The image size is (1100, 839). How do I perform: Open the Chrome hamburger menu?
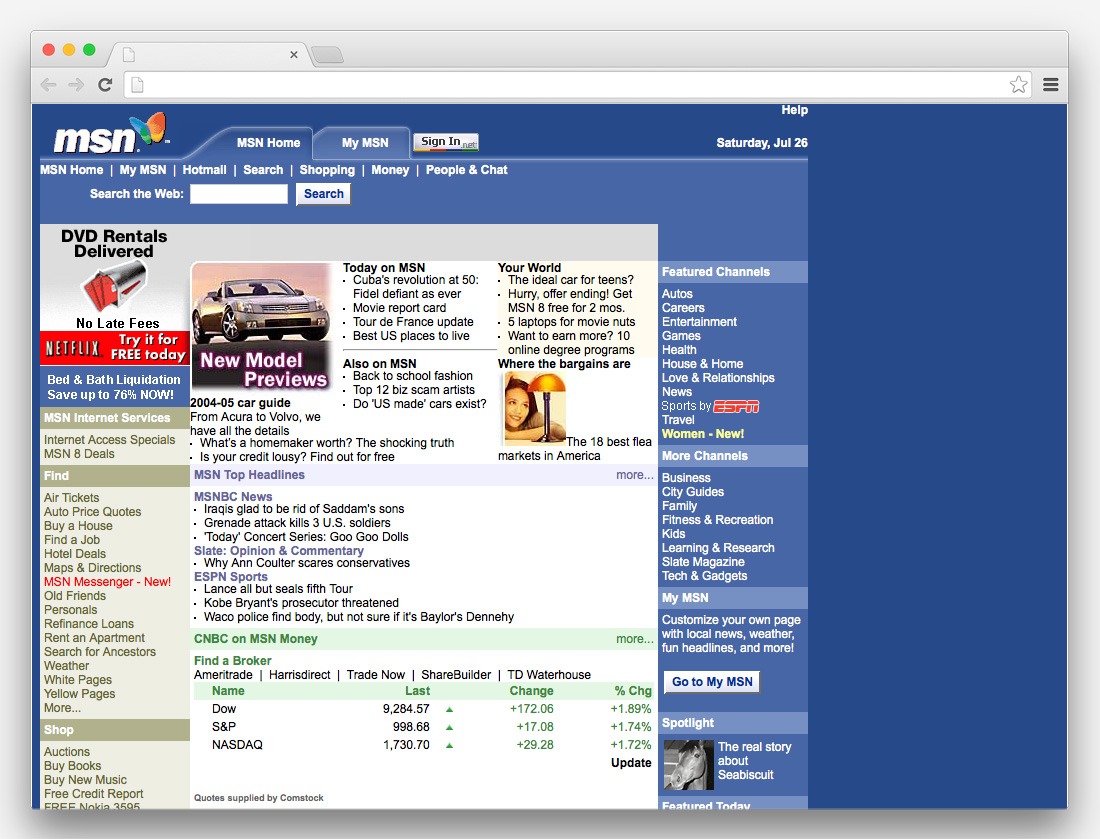(x=1050, y=85)
